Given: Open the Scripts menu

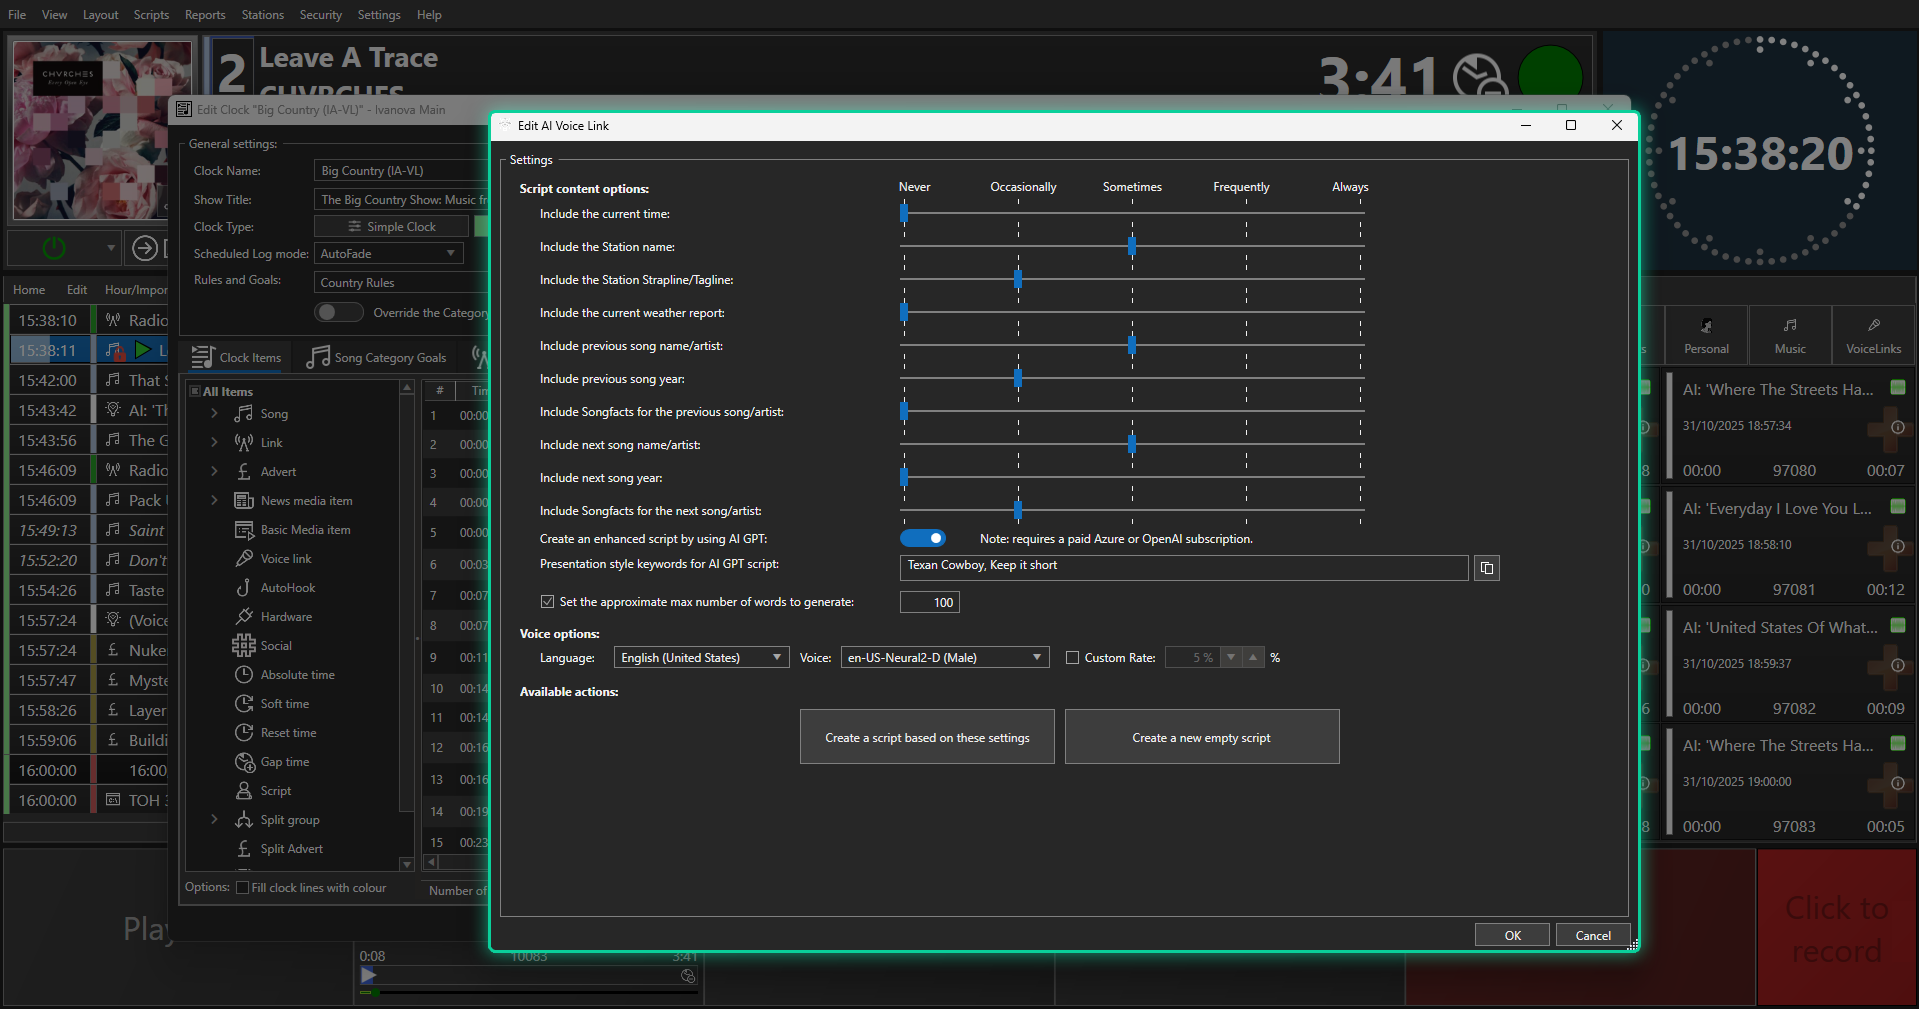Looking at the screenshot, I should click(x=151, y=15).
